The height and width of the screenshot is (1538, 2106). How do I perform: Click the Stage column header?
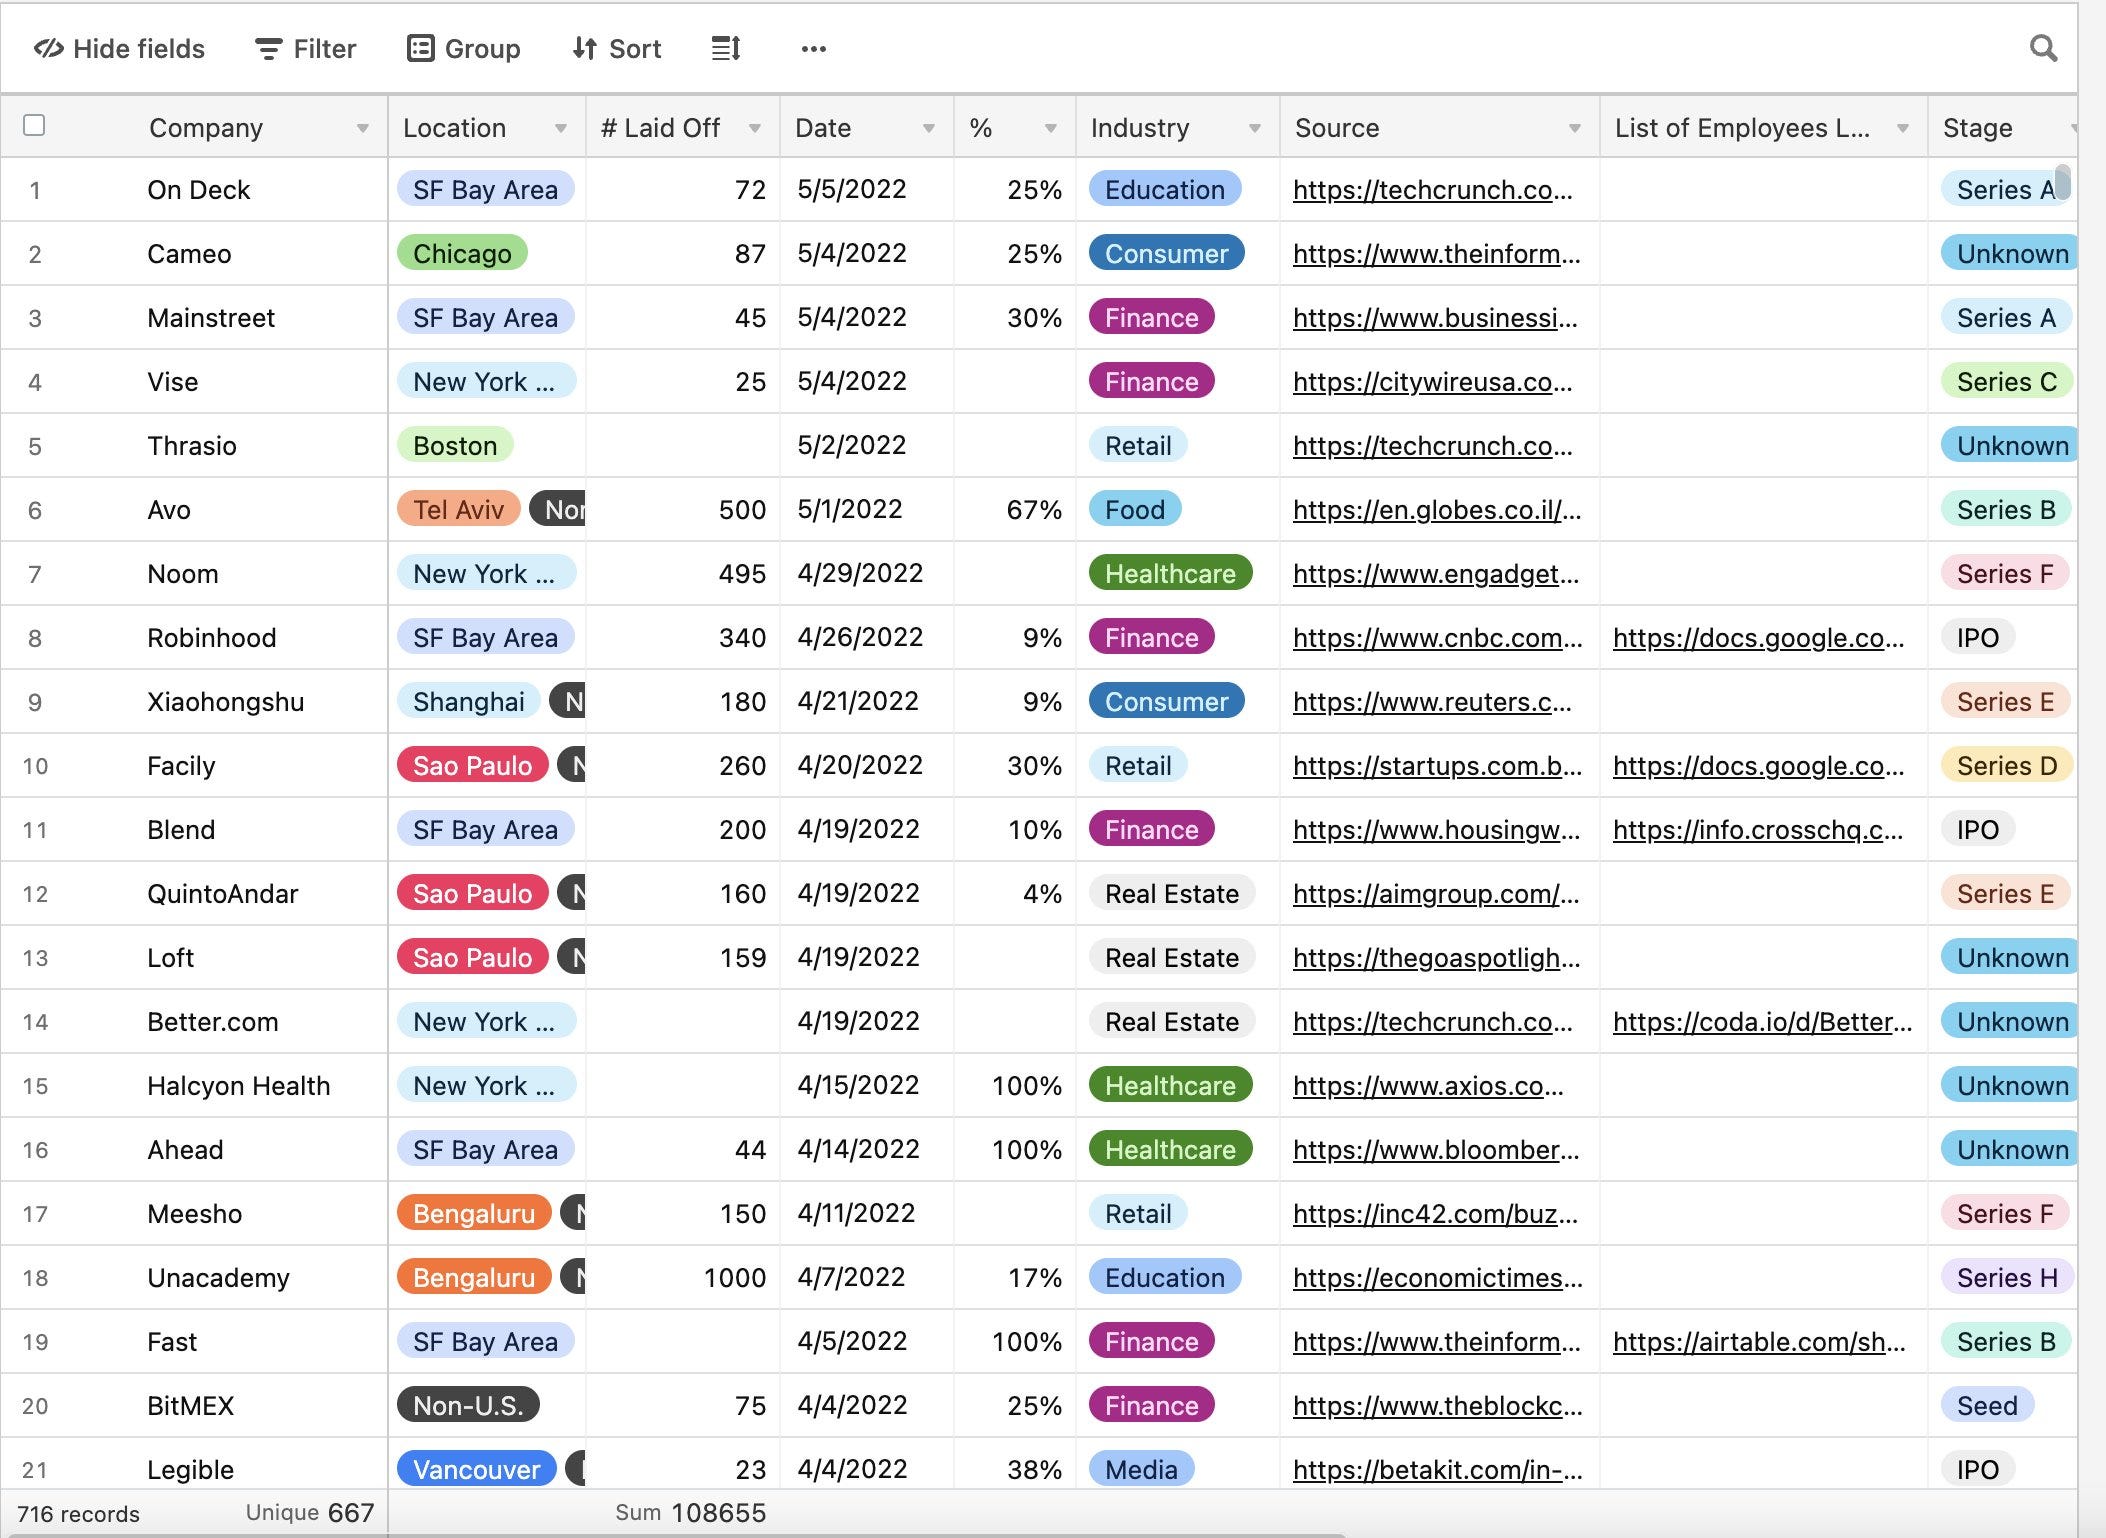(2002, 128)
